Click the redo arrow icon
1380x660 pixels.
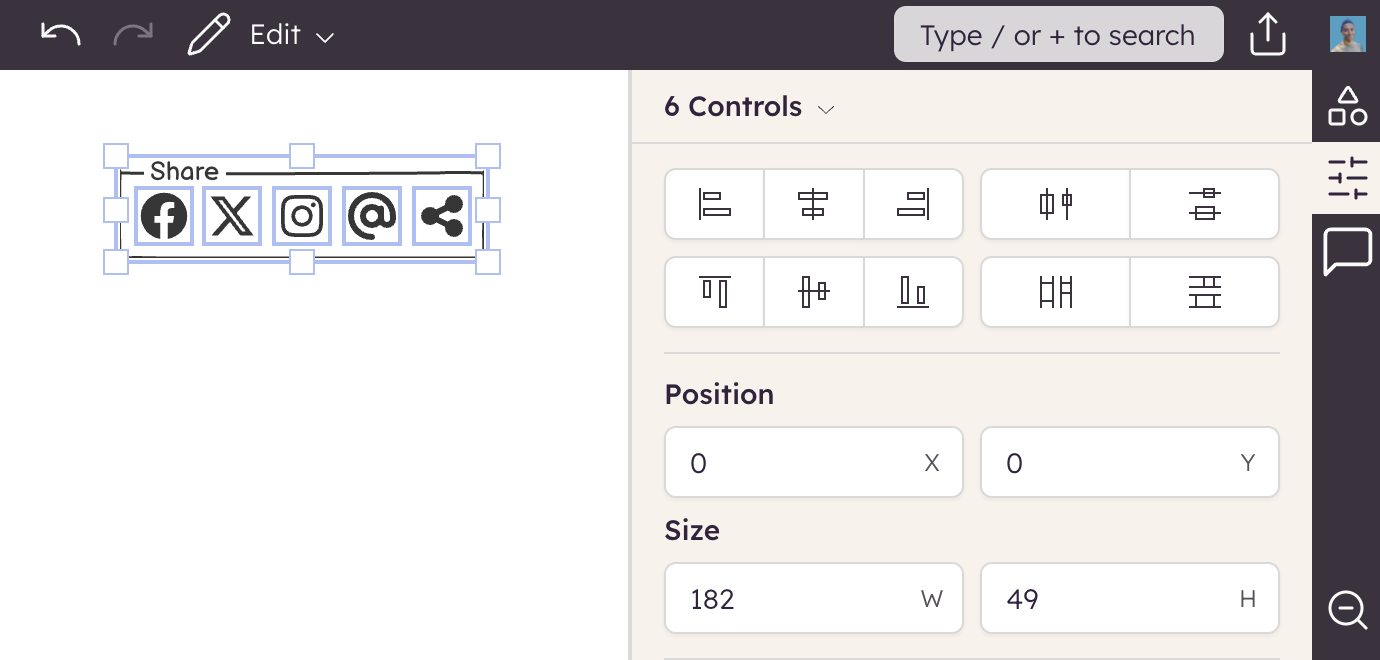click(133, 35)
